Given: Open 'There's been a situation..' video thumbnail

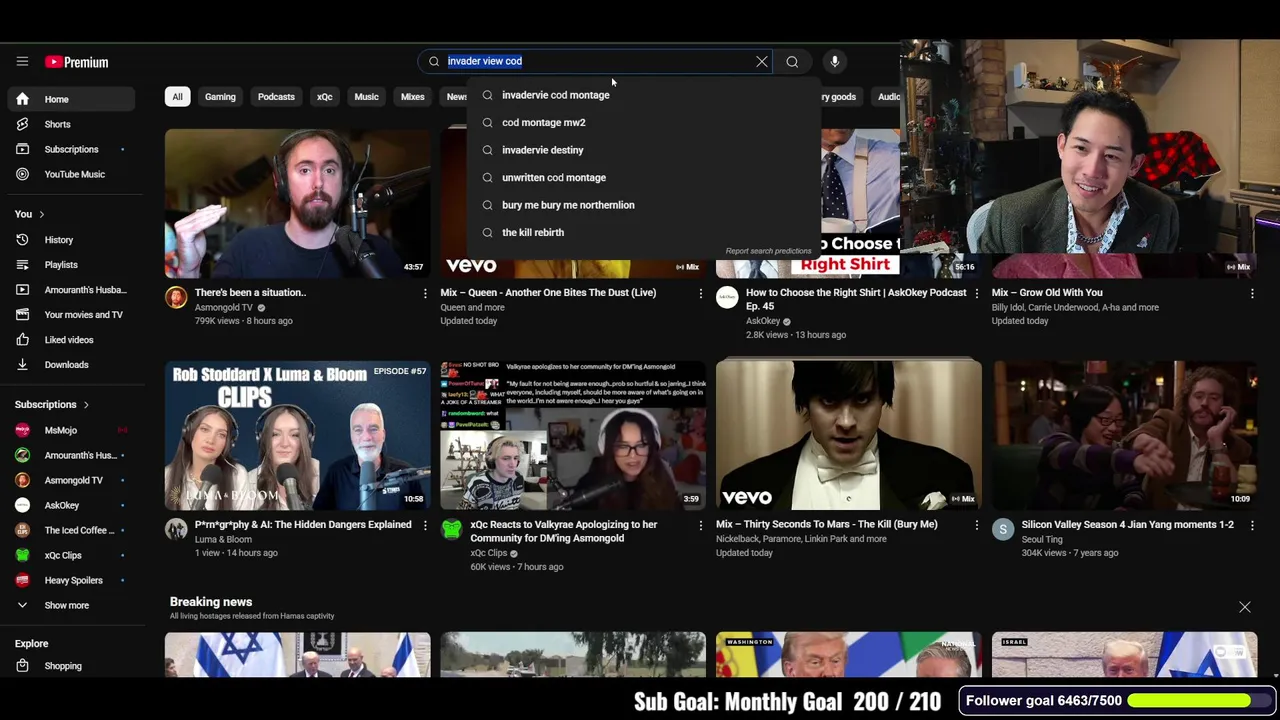Looking at the screenshot, I should 298,203.
